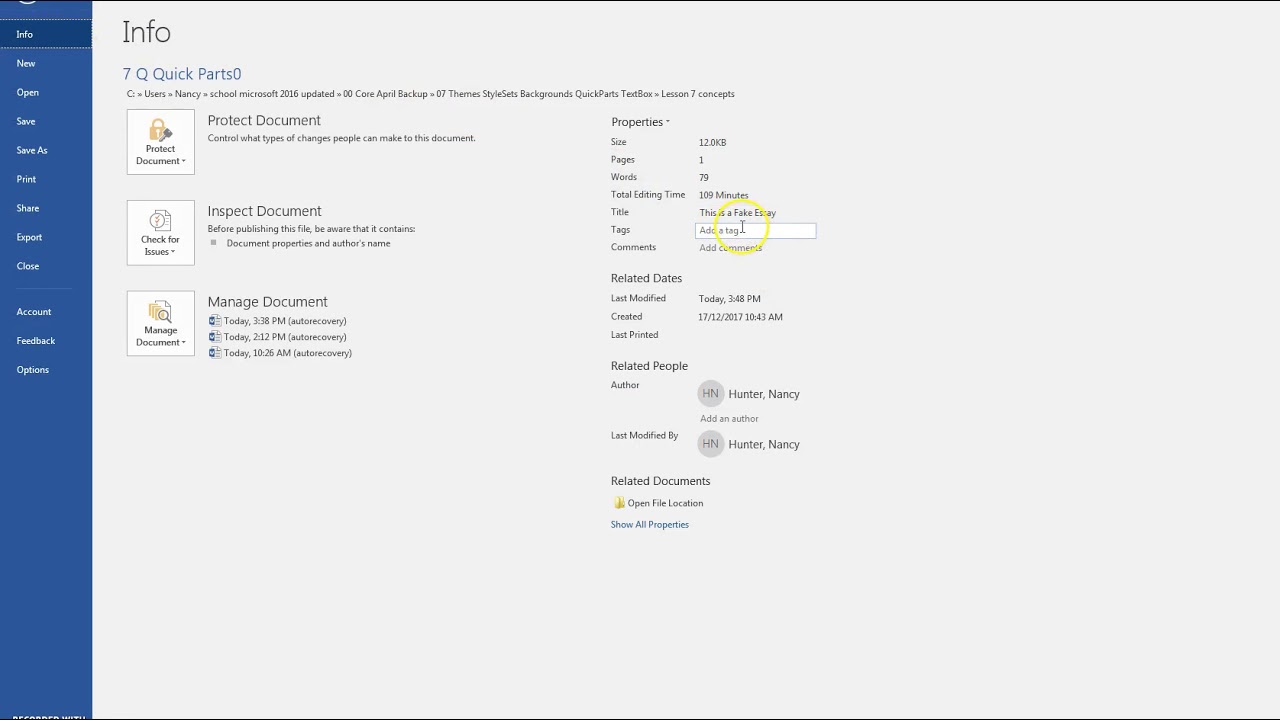
Task: Click the Word icon beside the 2:12 PM version
Action: 214,337
